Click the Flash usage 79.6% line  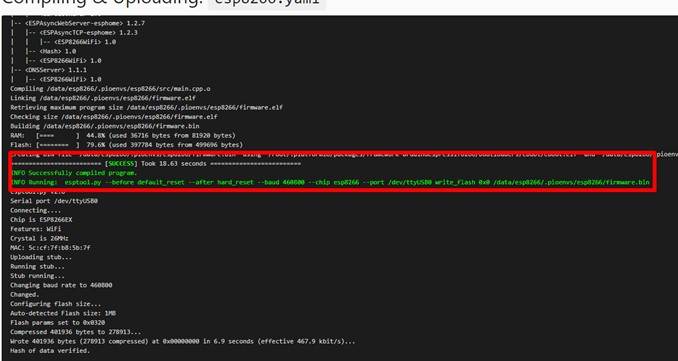point(127,145)
